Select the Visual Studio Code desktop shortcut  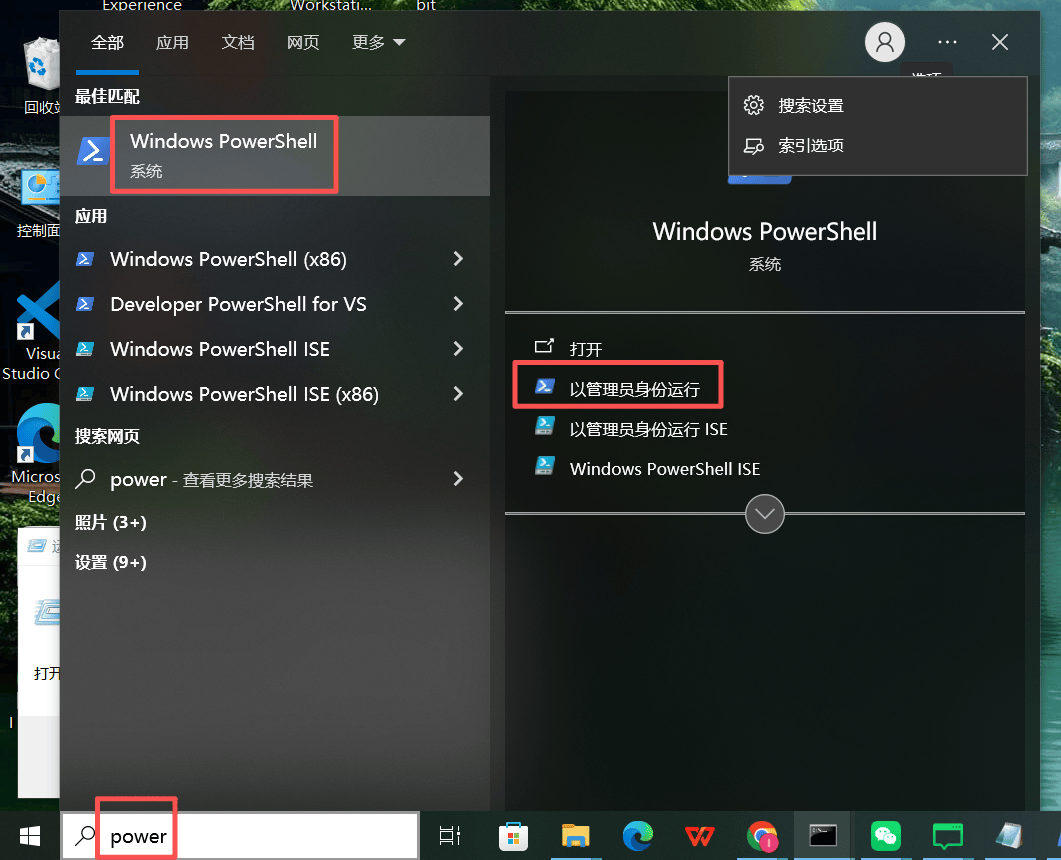coord(32,332)
